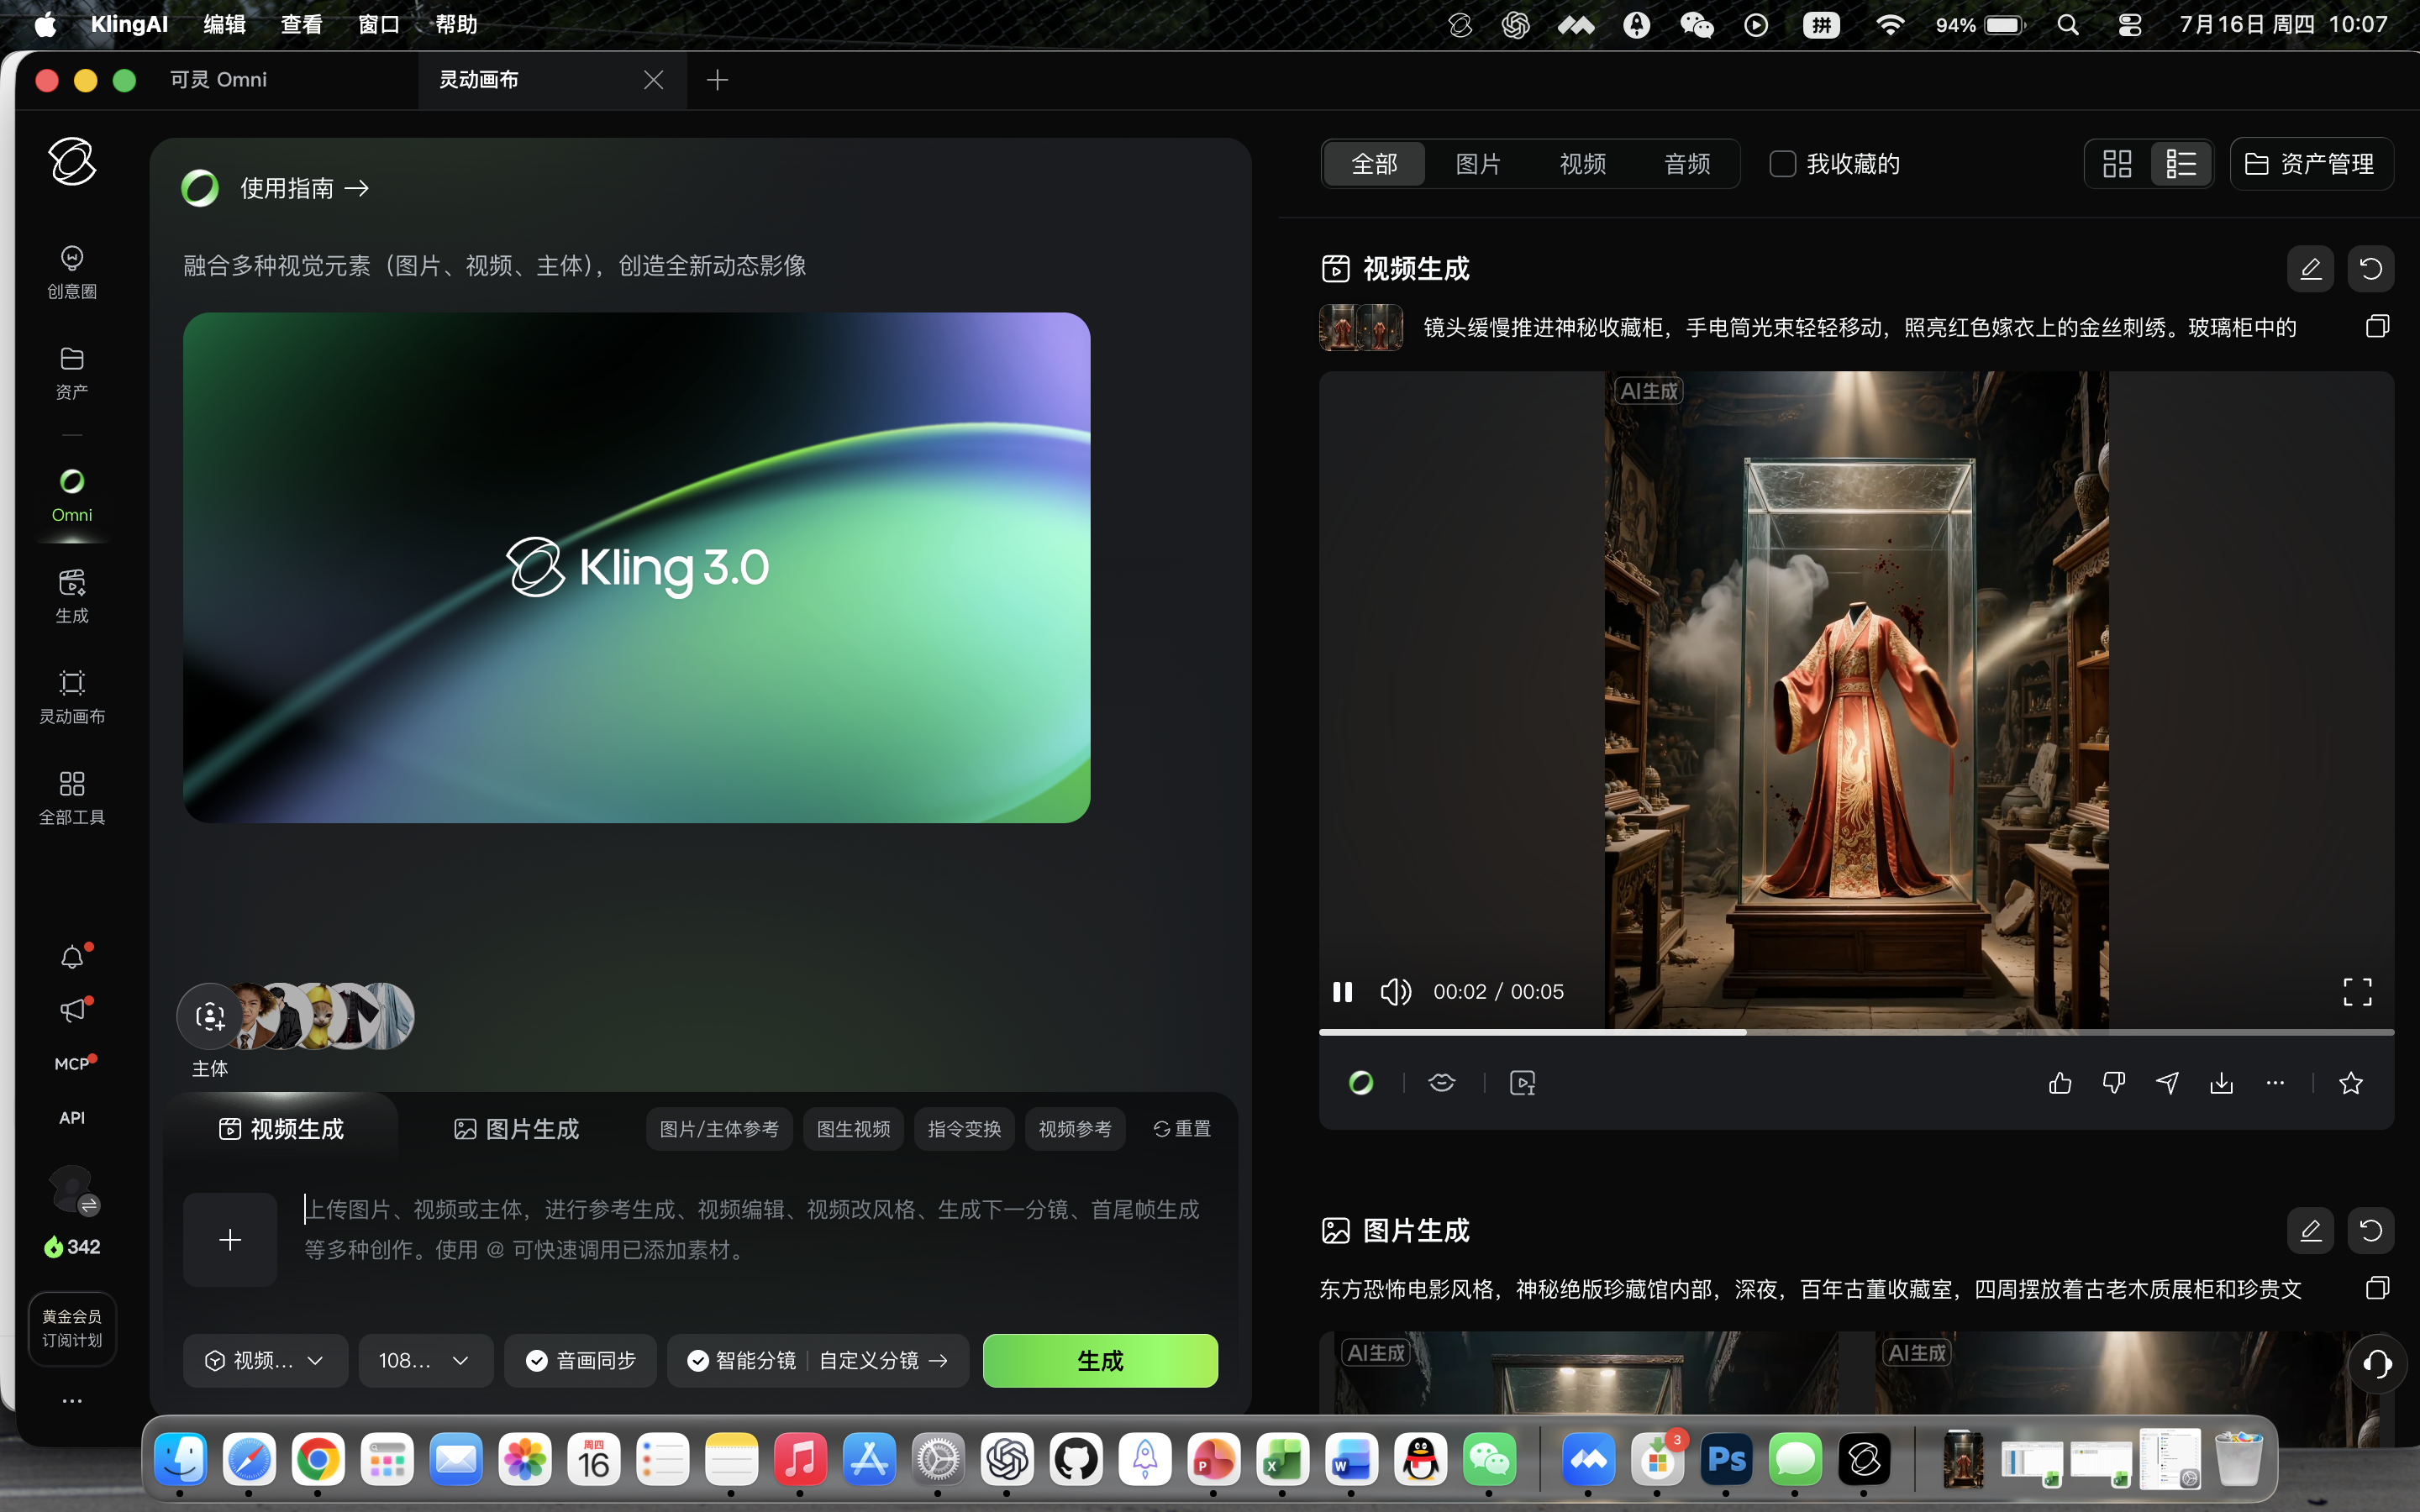Open 资产管理 button
Viewport: 2420px width, 1512px height.
pyautogui.click(x=2311, y=164)
